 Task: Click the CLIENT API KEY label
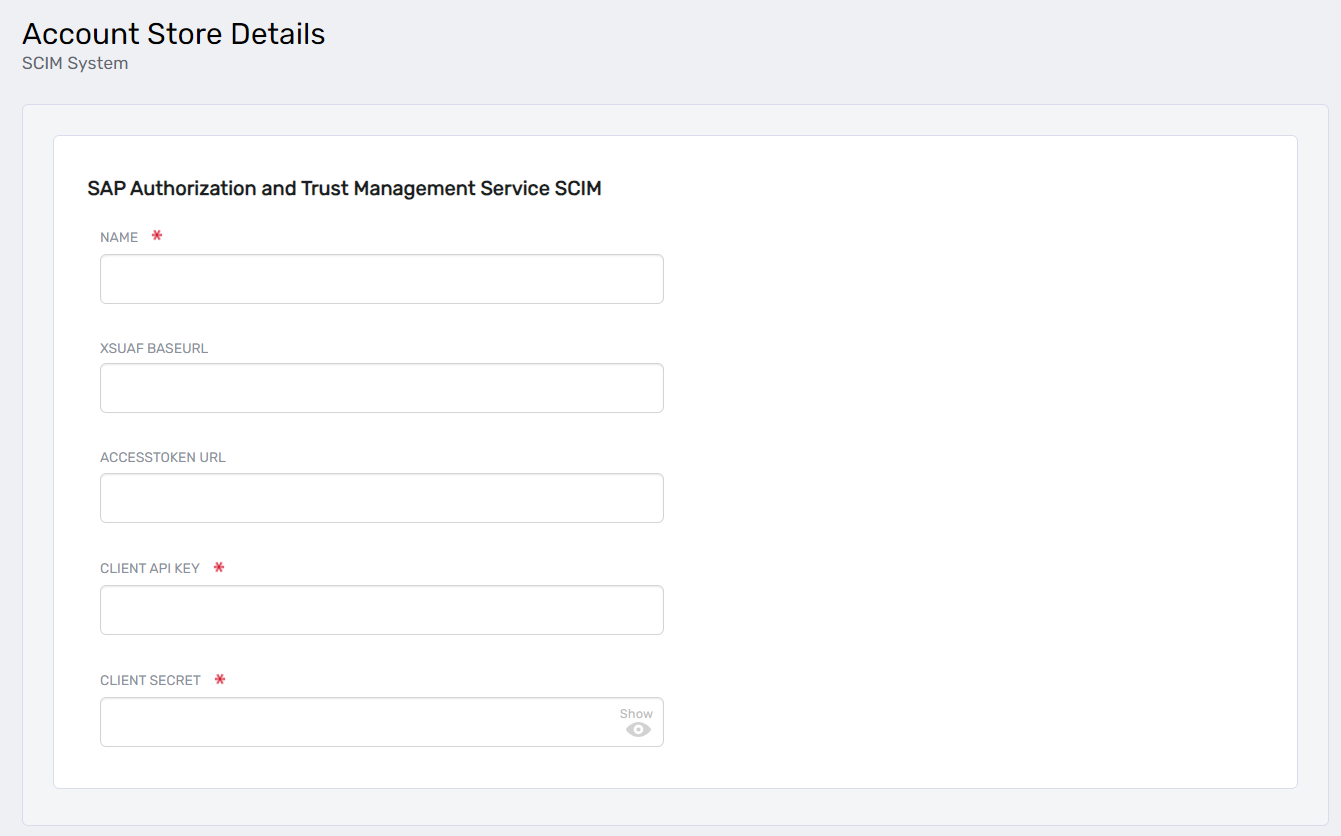click(150, 568)
